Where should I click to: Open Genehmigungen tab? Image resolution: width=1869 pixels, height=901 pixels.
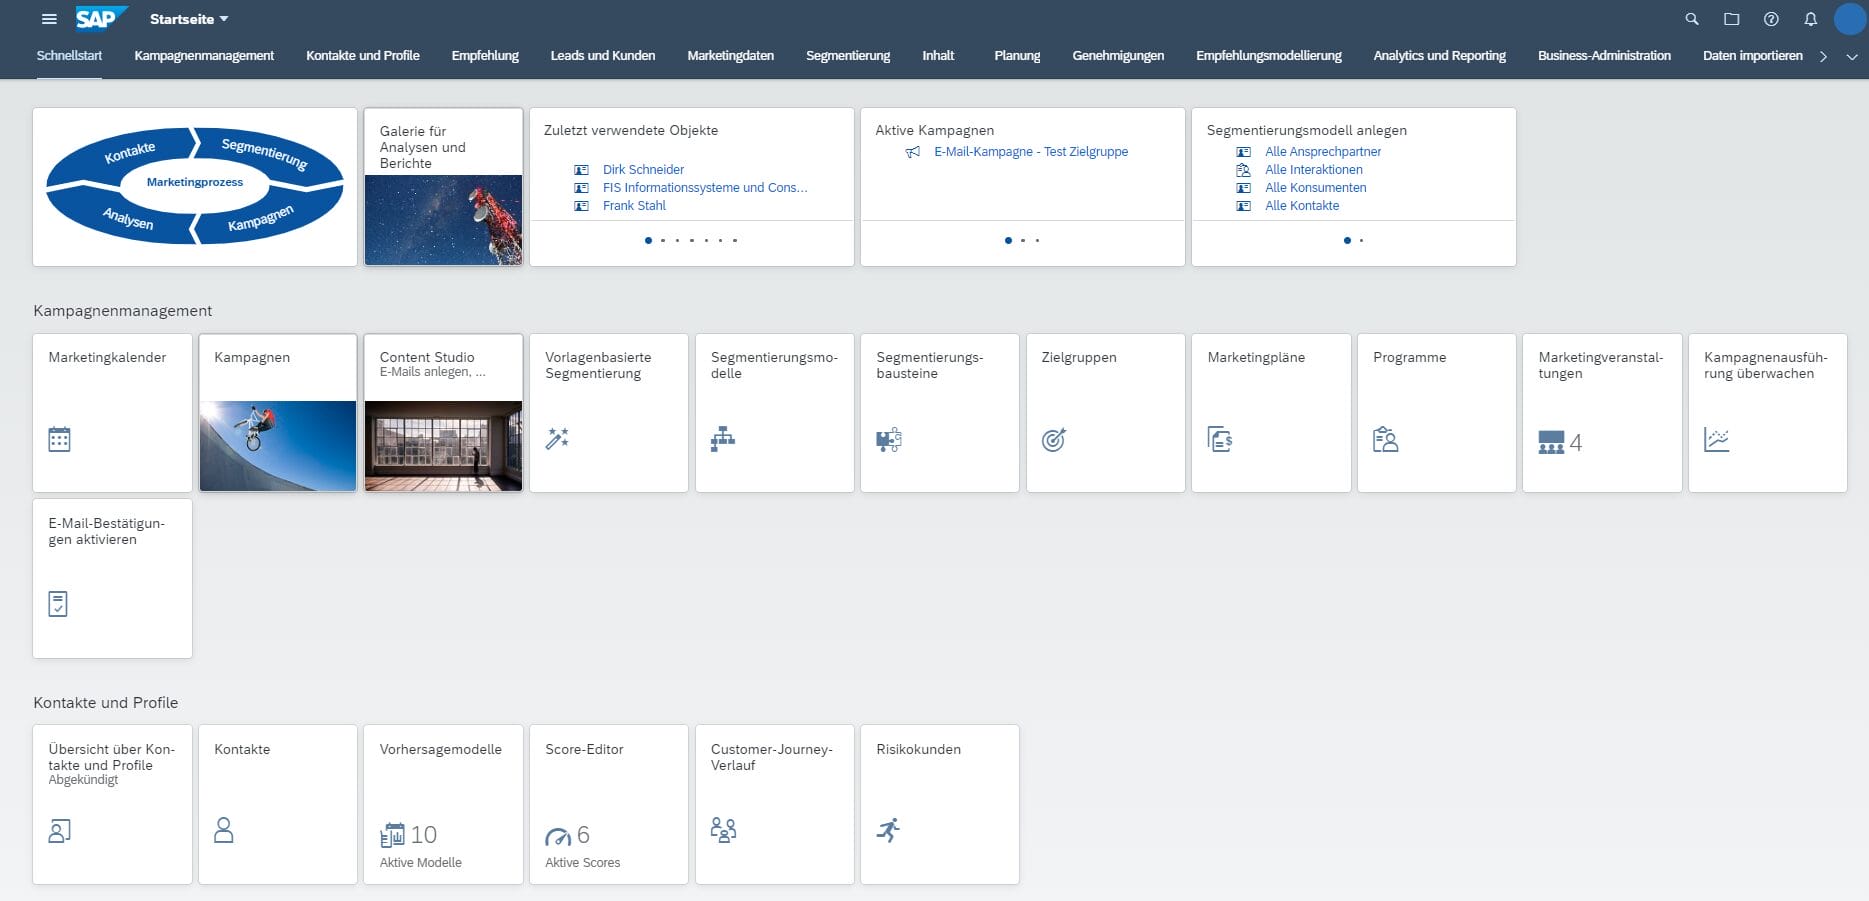click(x=1118, y=56)
